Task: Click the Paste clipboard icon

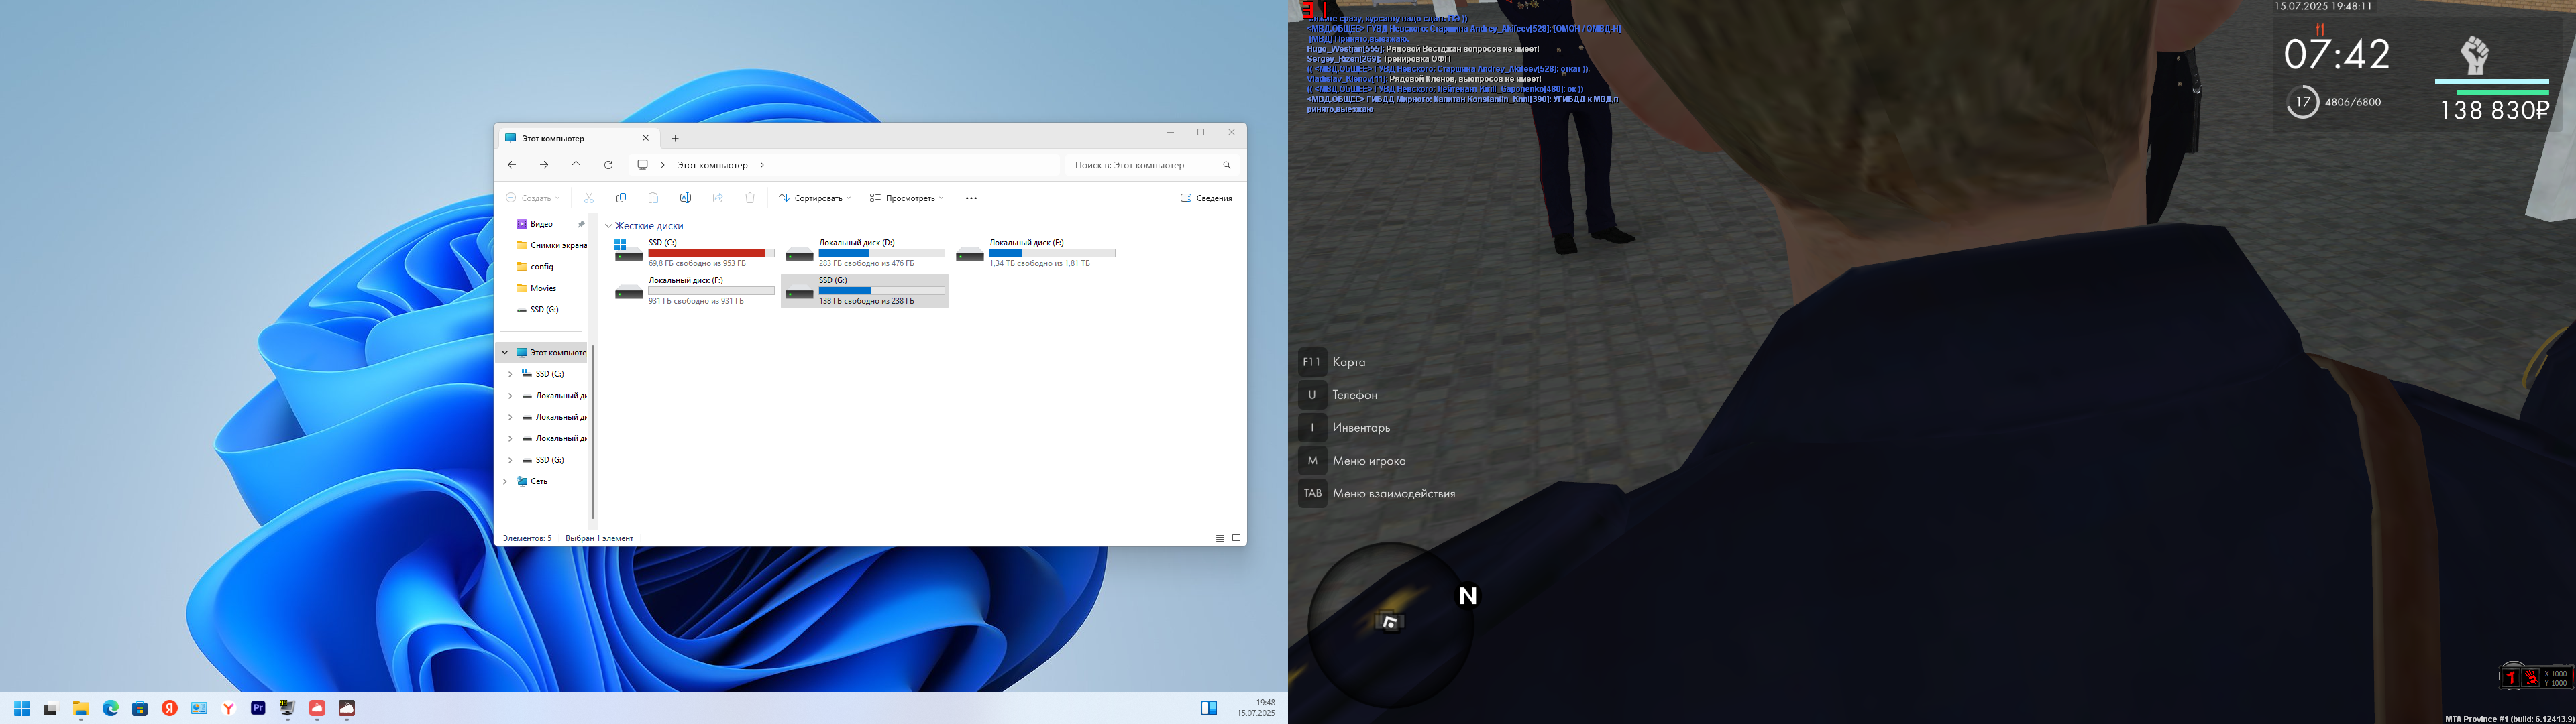Action: 653,198
